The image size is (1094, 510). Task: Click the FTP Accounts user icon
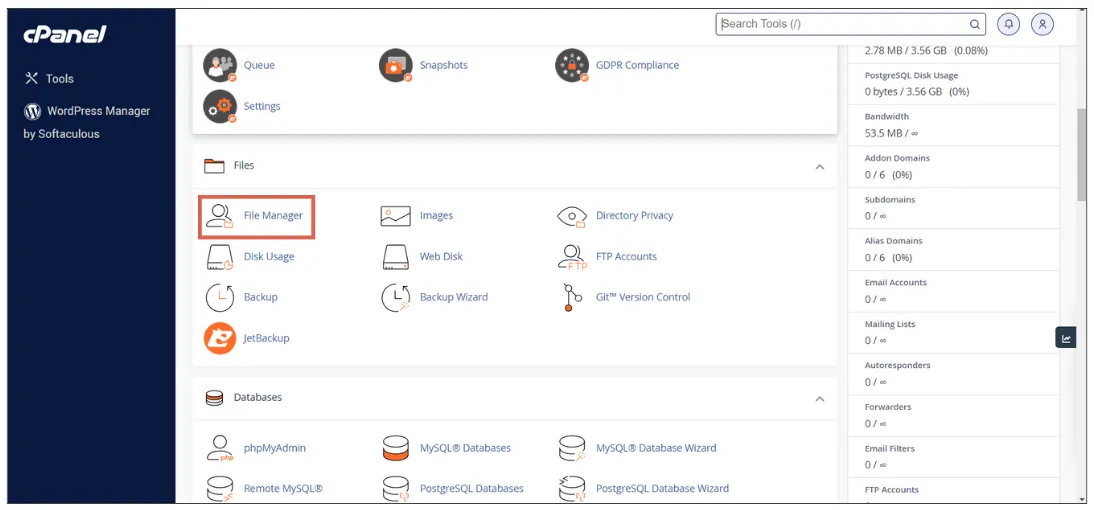coord(572,257)
